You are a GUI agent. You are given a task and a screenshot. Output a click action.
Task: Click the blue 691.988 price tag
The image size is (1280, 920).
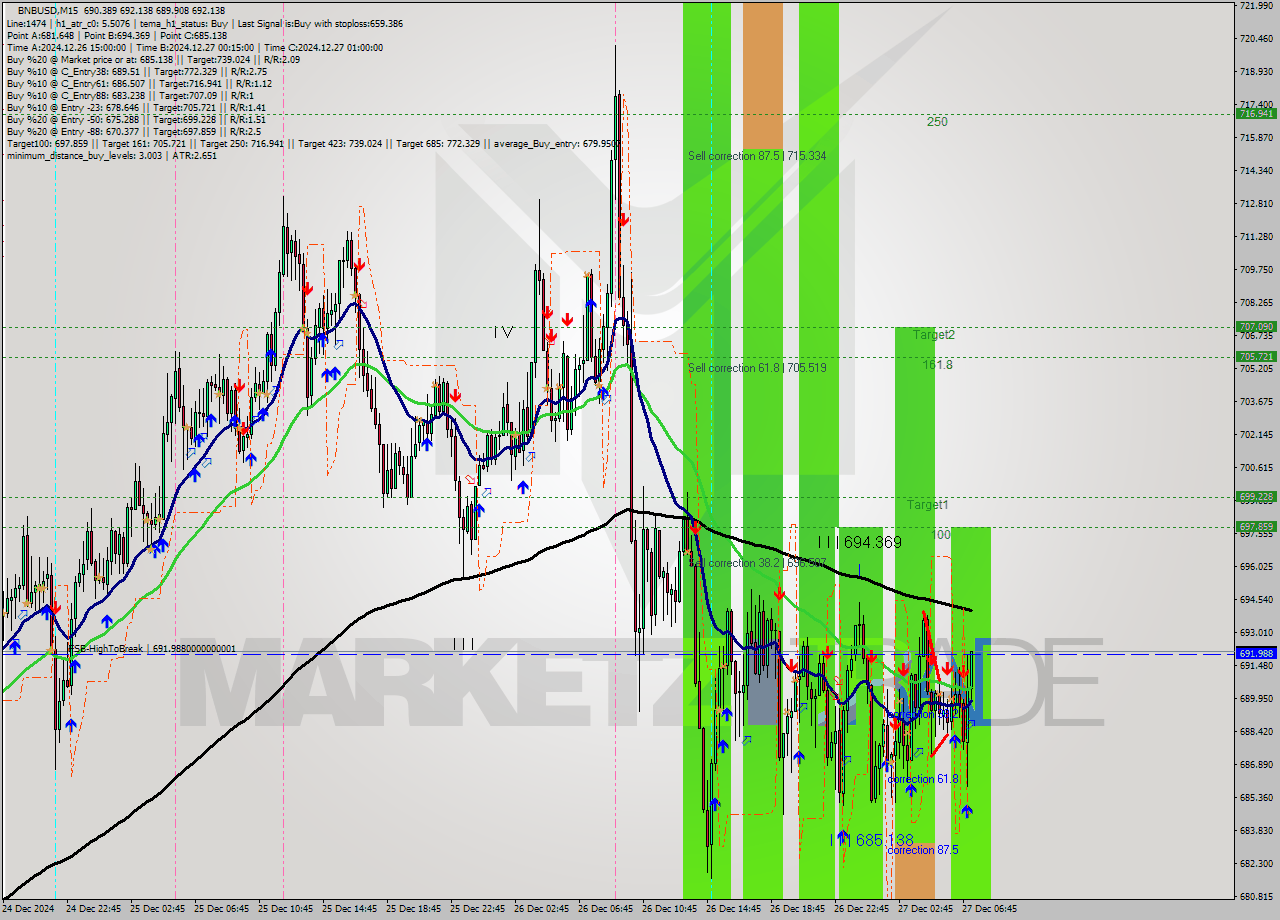click(1256, 653)
